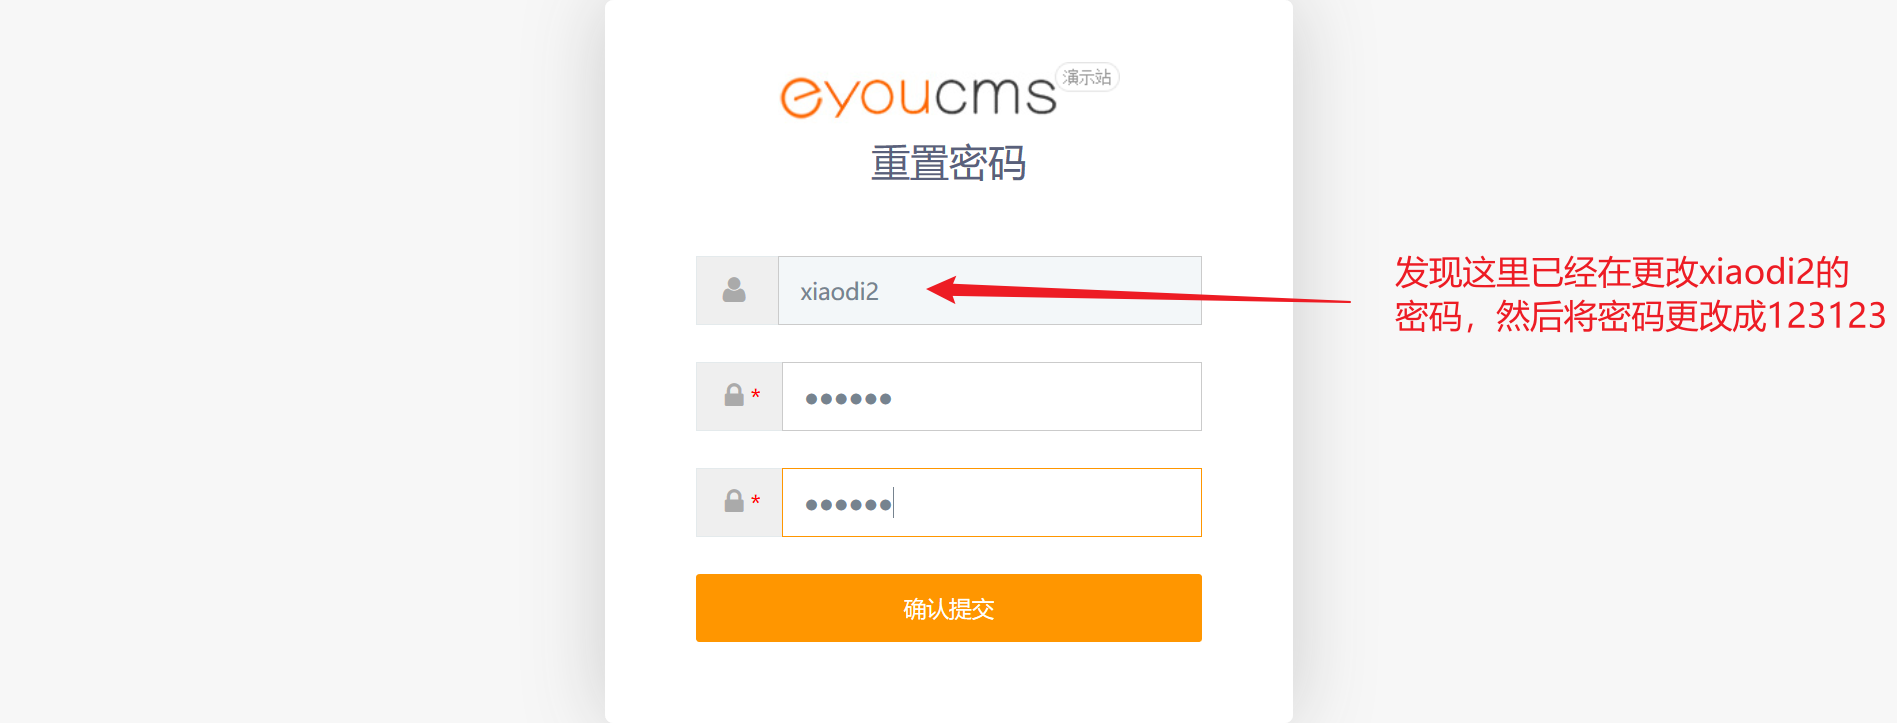The image size is (1897, 723).
Task: Click the masked dots in first password field
Action: [x=848, y=399]
